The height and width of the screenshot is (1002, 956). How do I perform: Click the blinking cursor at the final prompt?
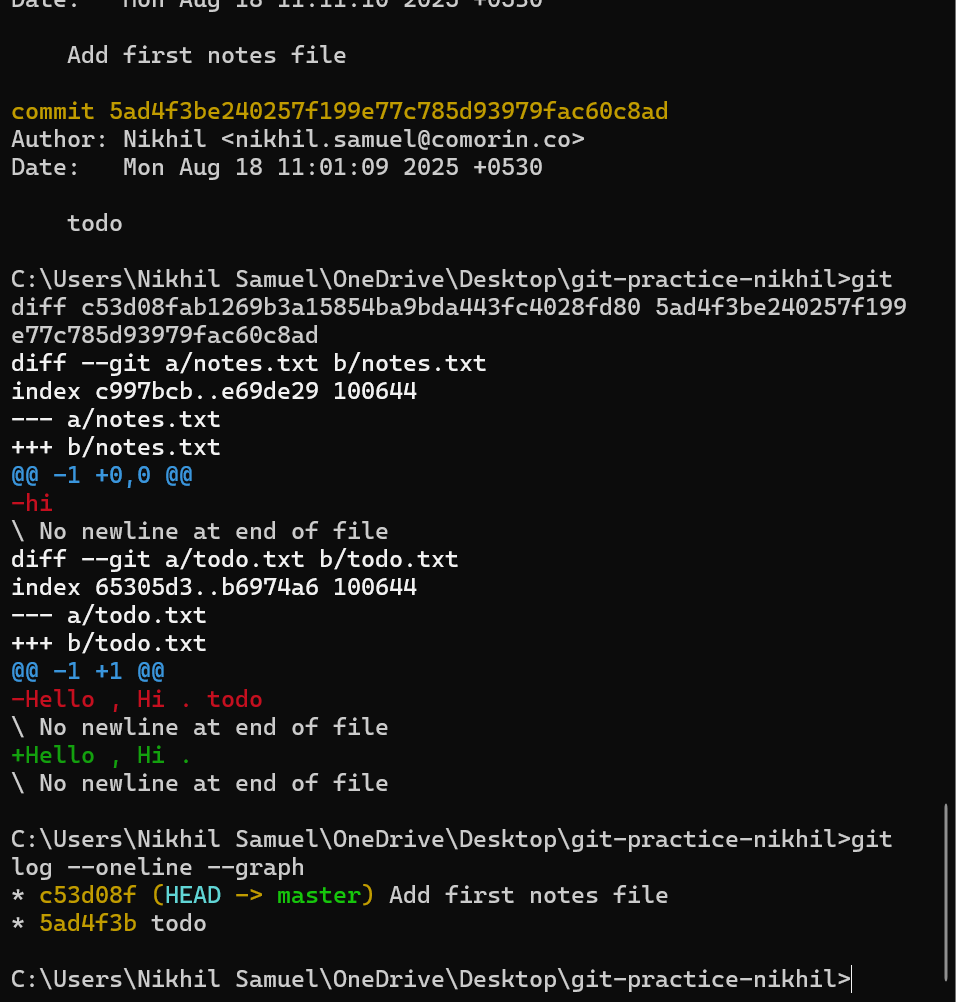tap(851, 979)
